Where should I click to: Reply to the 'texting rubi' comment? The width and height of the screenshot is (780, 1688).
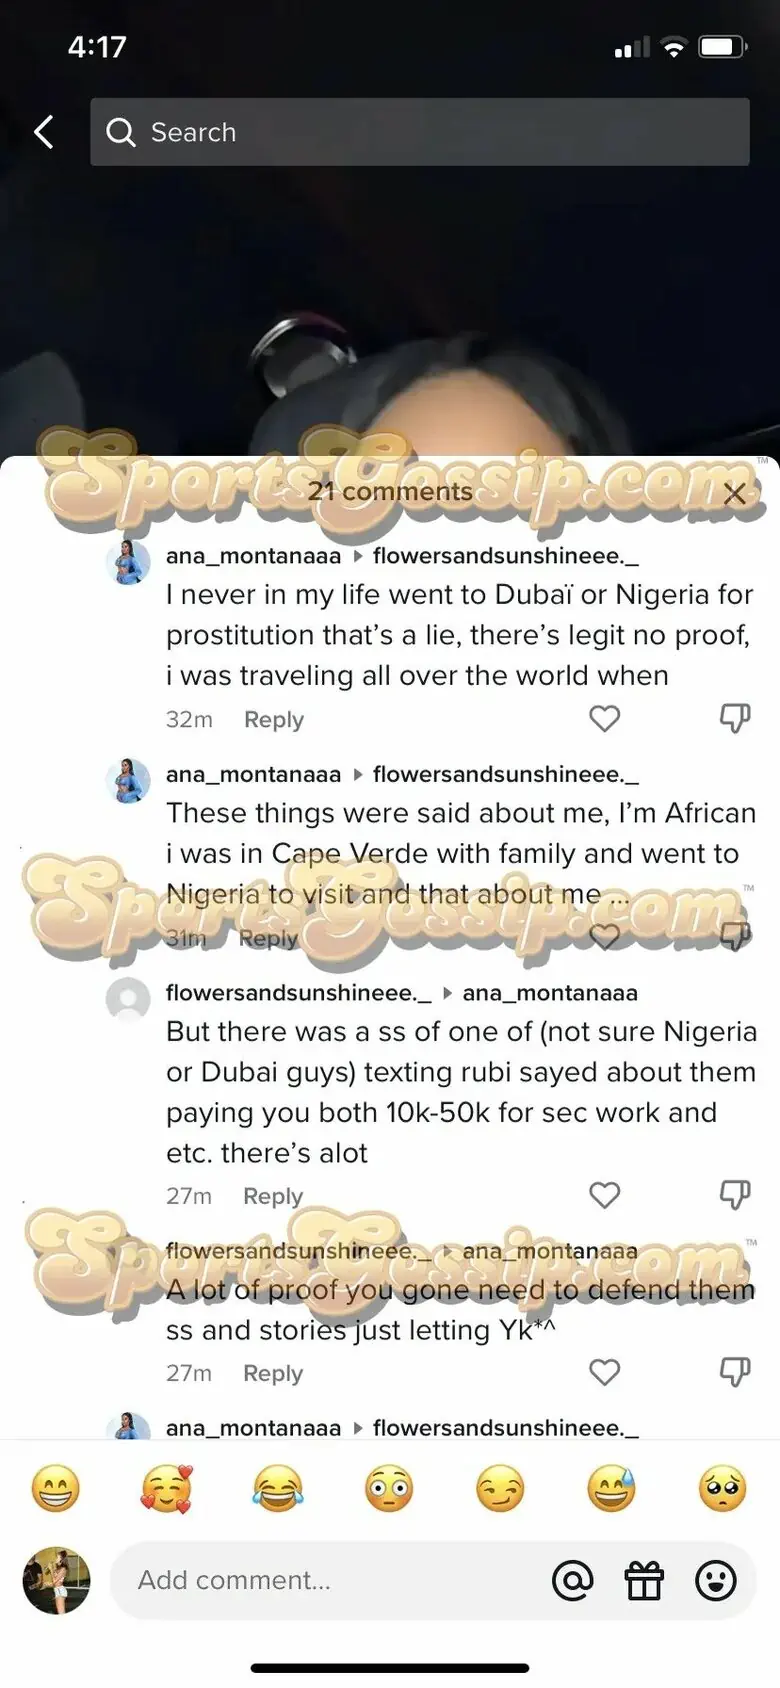(272, 1196)
